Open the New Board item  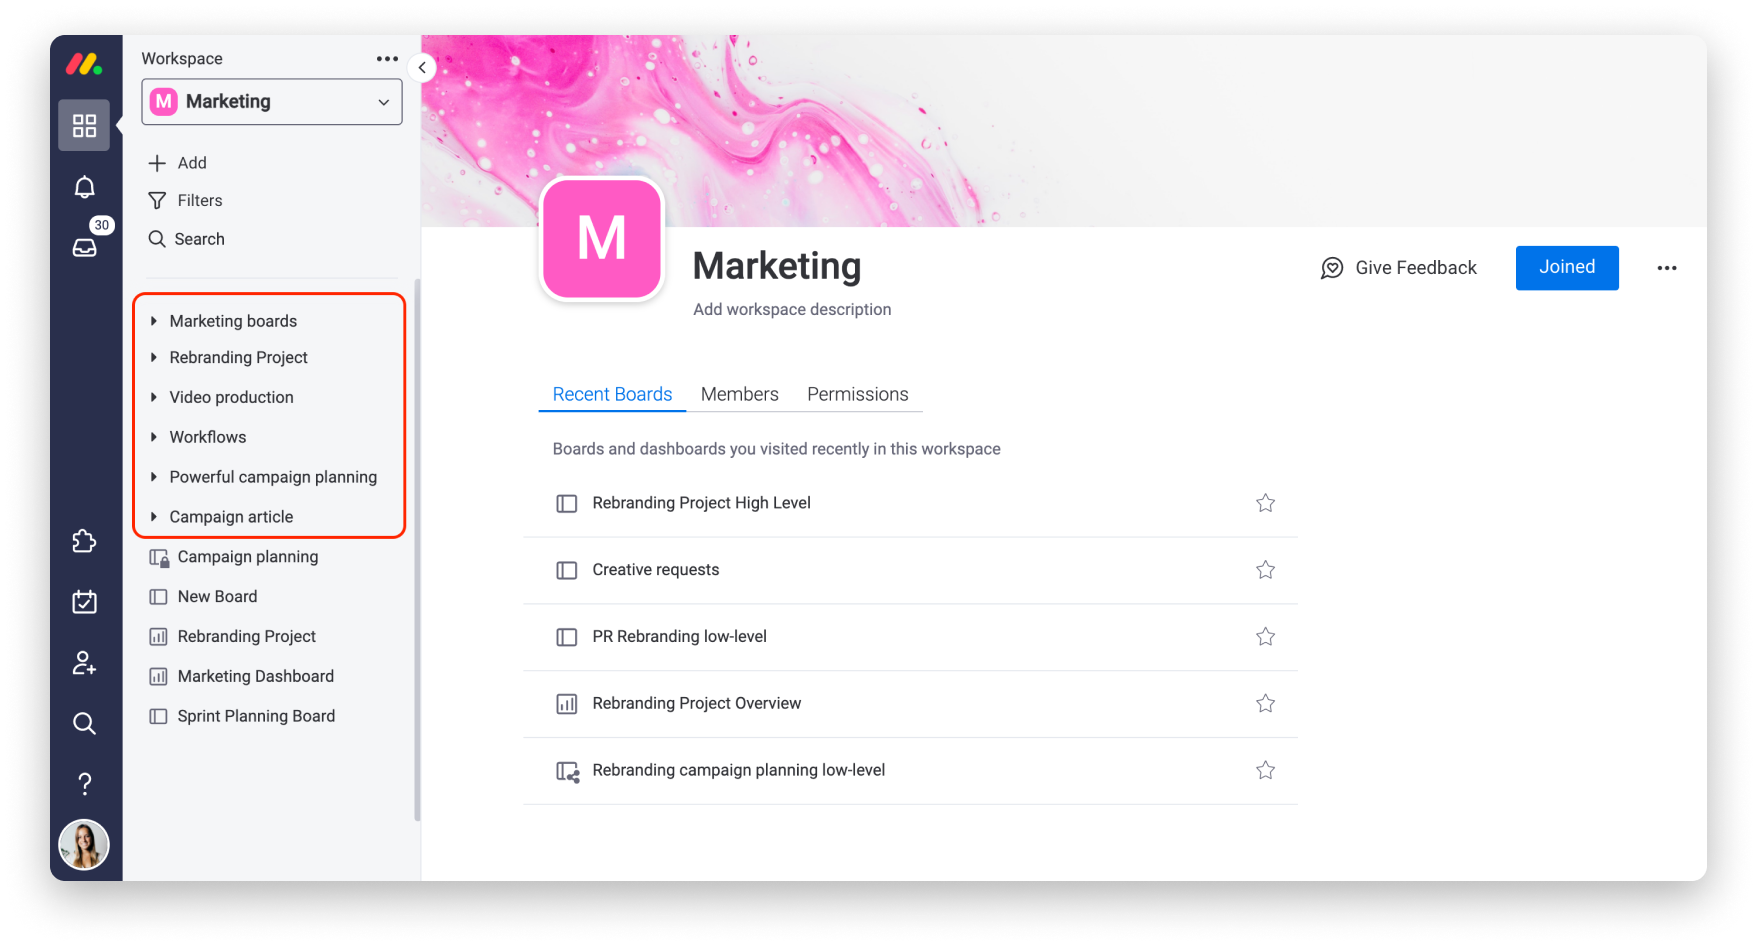(x=217, y=597)
